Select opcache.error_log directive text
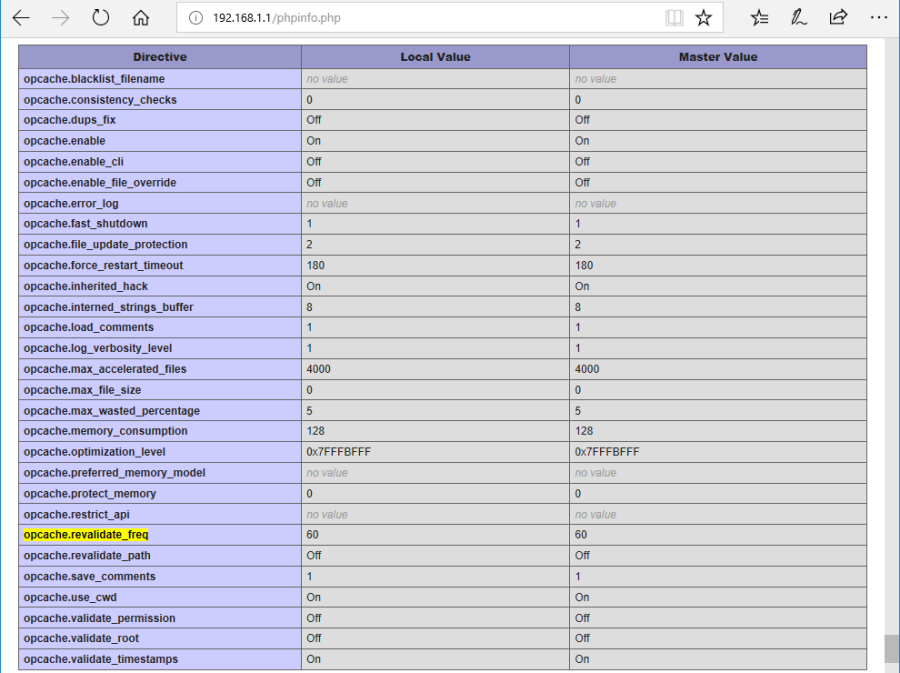This screenshot has width=900, height=673. (71, 203)
